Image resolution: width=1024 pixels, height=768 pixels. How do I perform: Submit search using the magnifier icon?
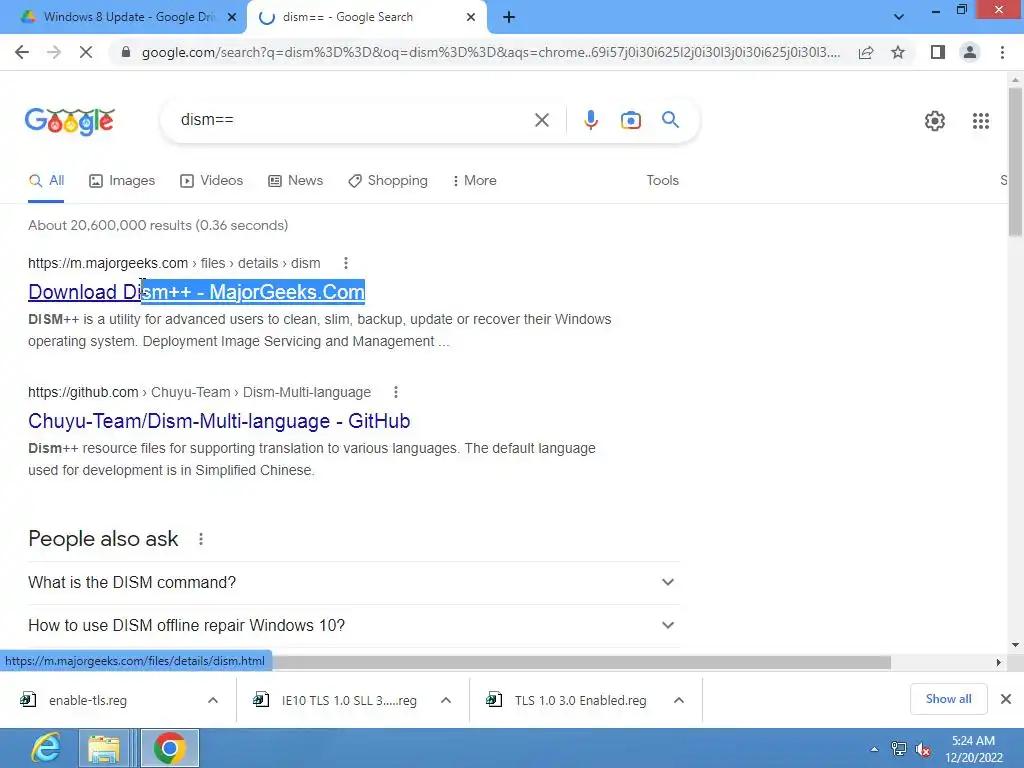tap(670, 120)
